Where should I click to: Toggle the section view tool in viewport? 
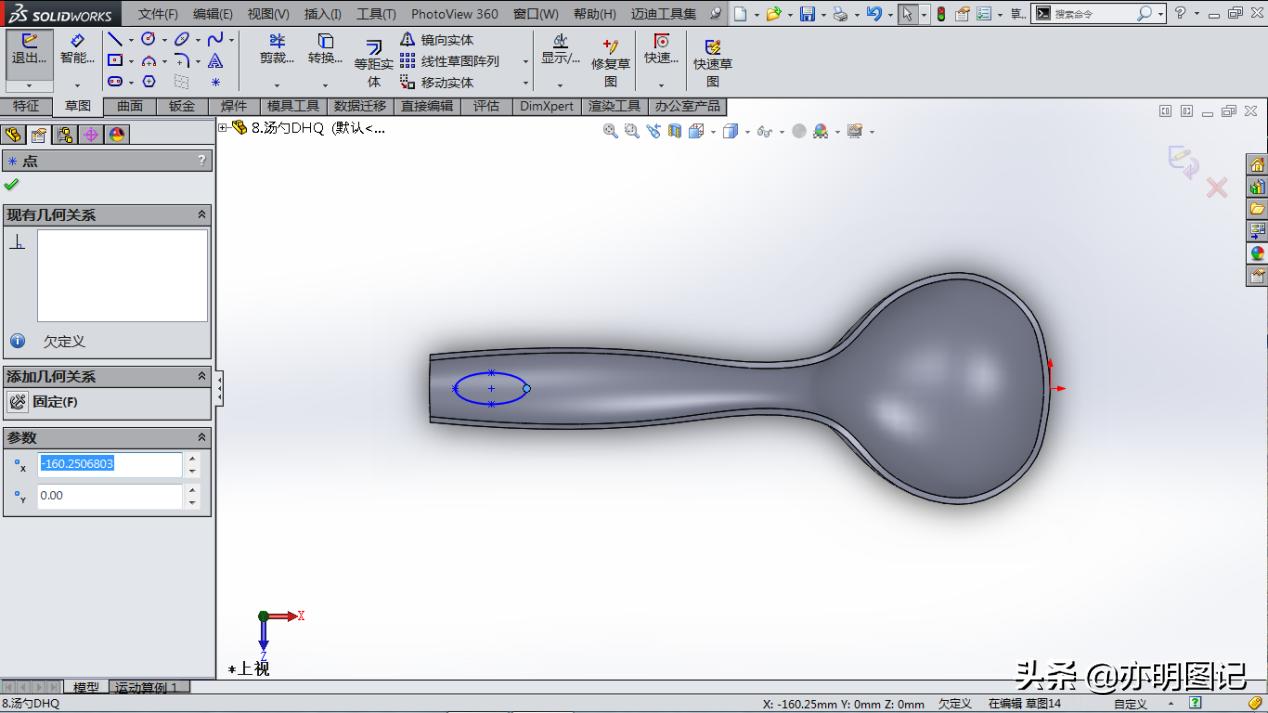point(673,131)
